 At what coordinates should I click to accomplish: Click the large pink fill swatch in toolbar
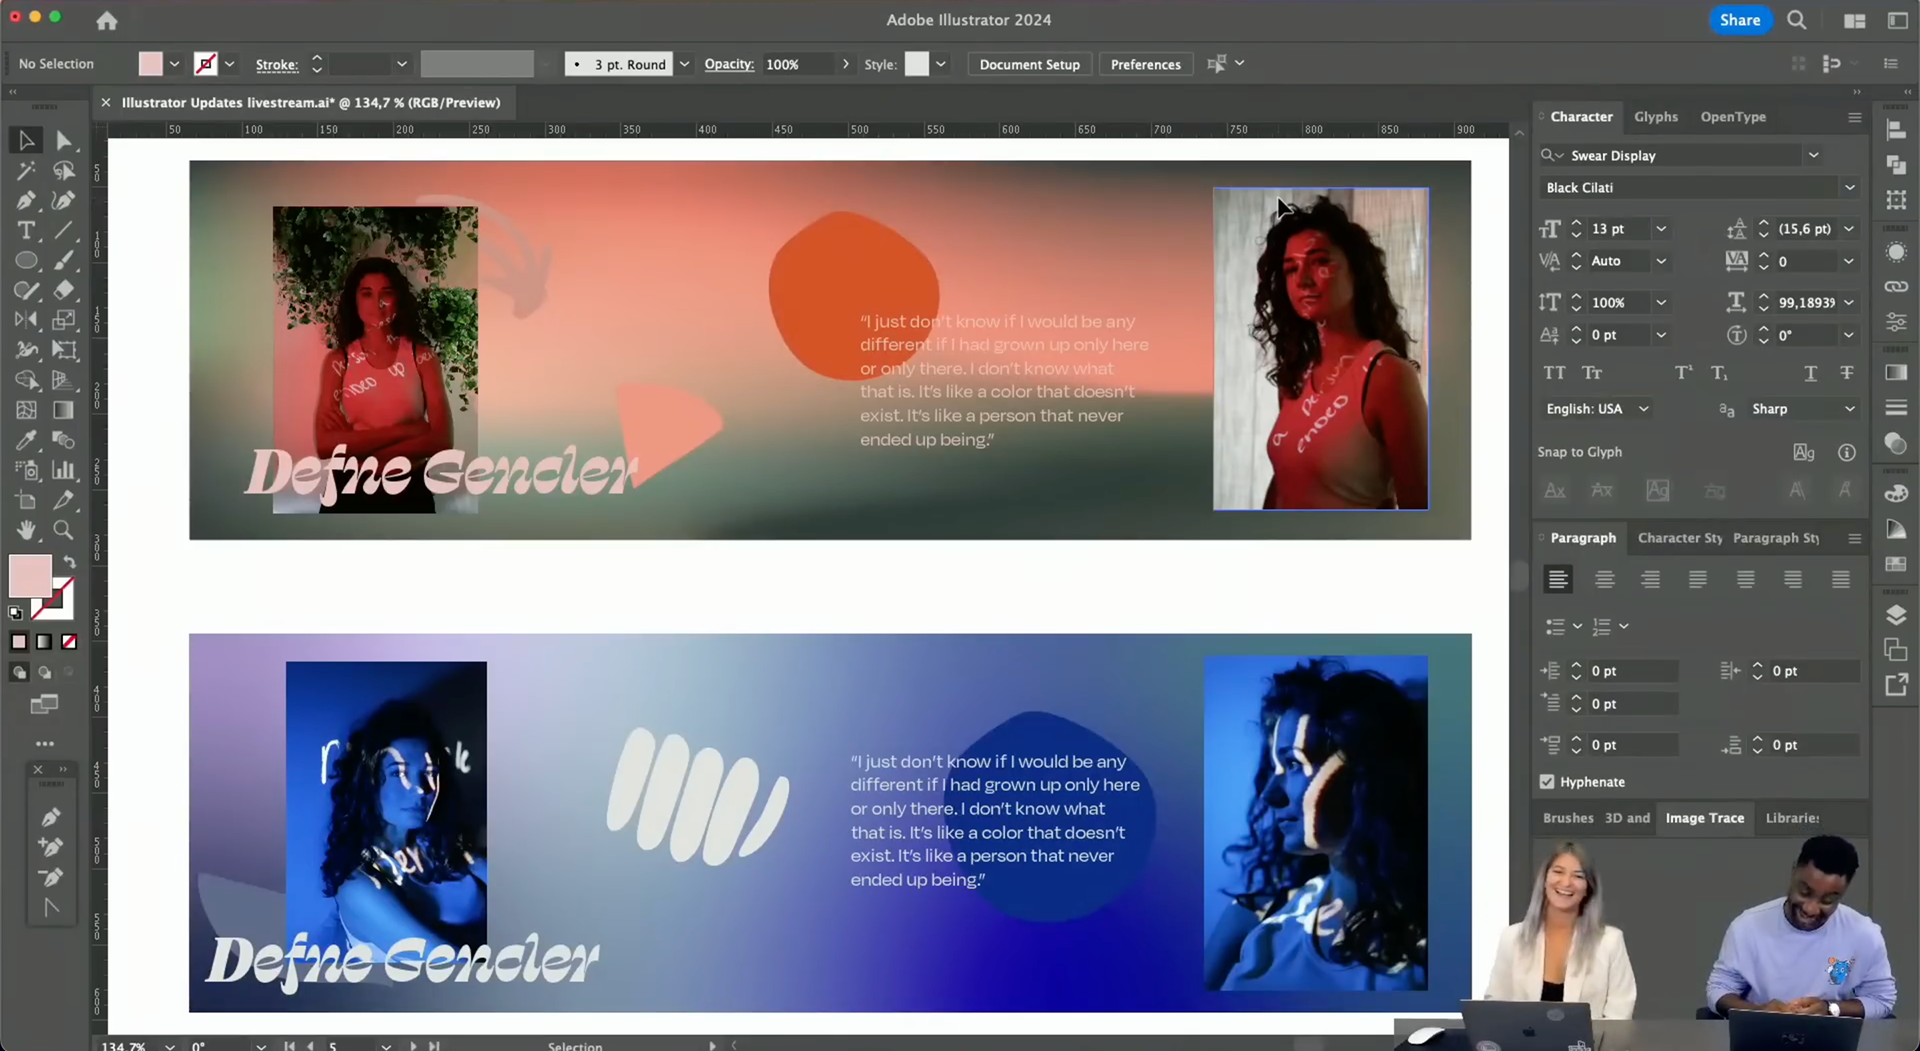[x=30, y=575]
